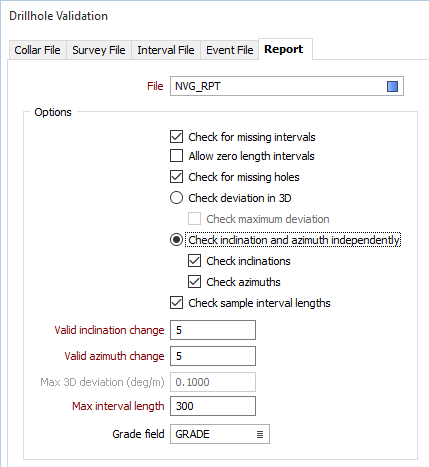Toggle Check for missing intervals checkbox
This screenshot has width=429, height=467.
pyautogui.click(x=176, y=137)
